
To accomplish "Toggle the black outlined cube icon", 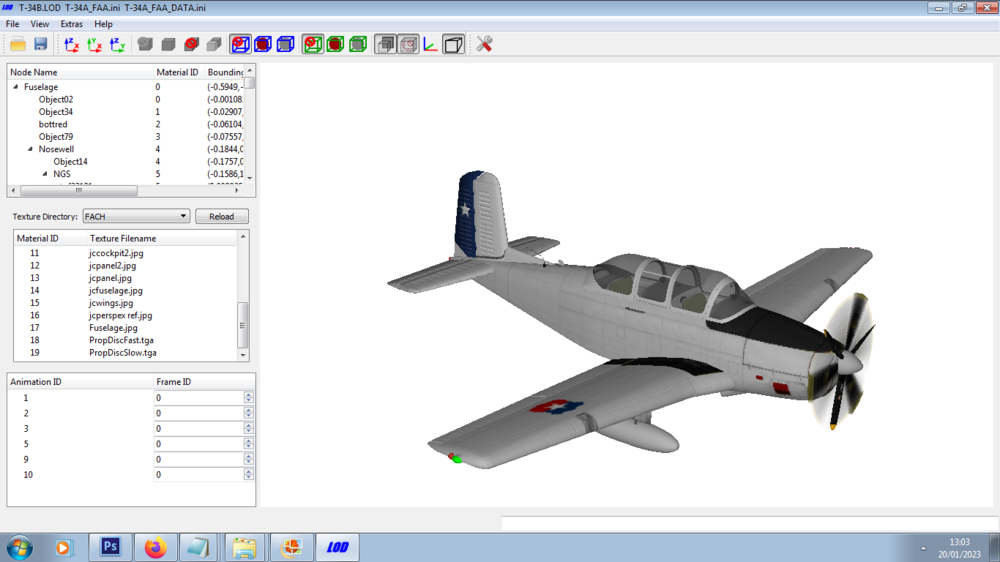I will [453, 44].
